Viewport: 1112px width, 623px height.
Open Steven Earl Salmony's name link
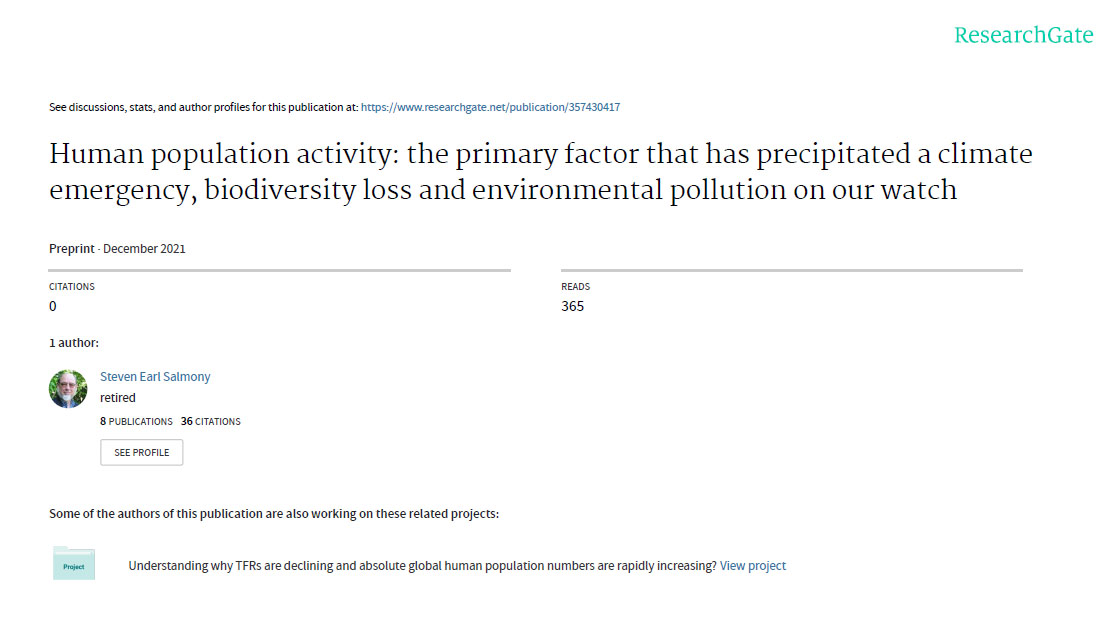pos(155,377)
